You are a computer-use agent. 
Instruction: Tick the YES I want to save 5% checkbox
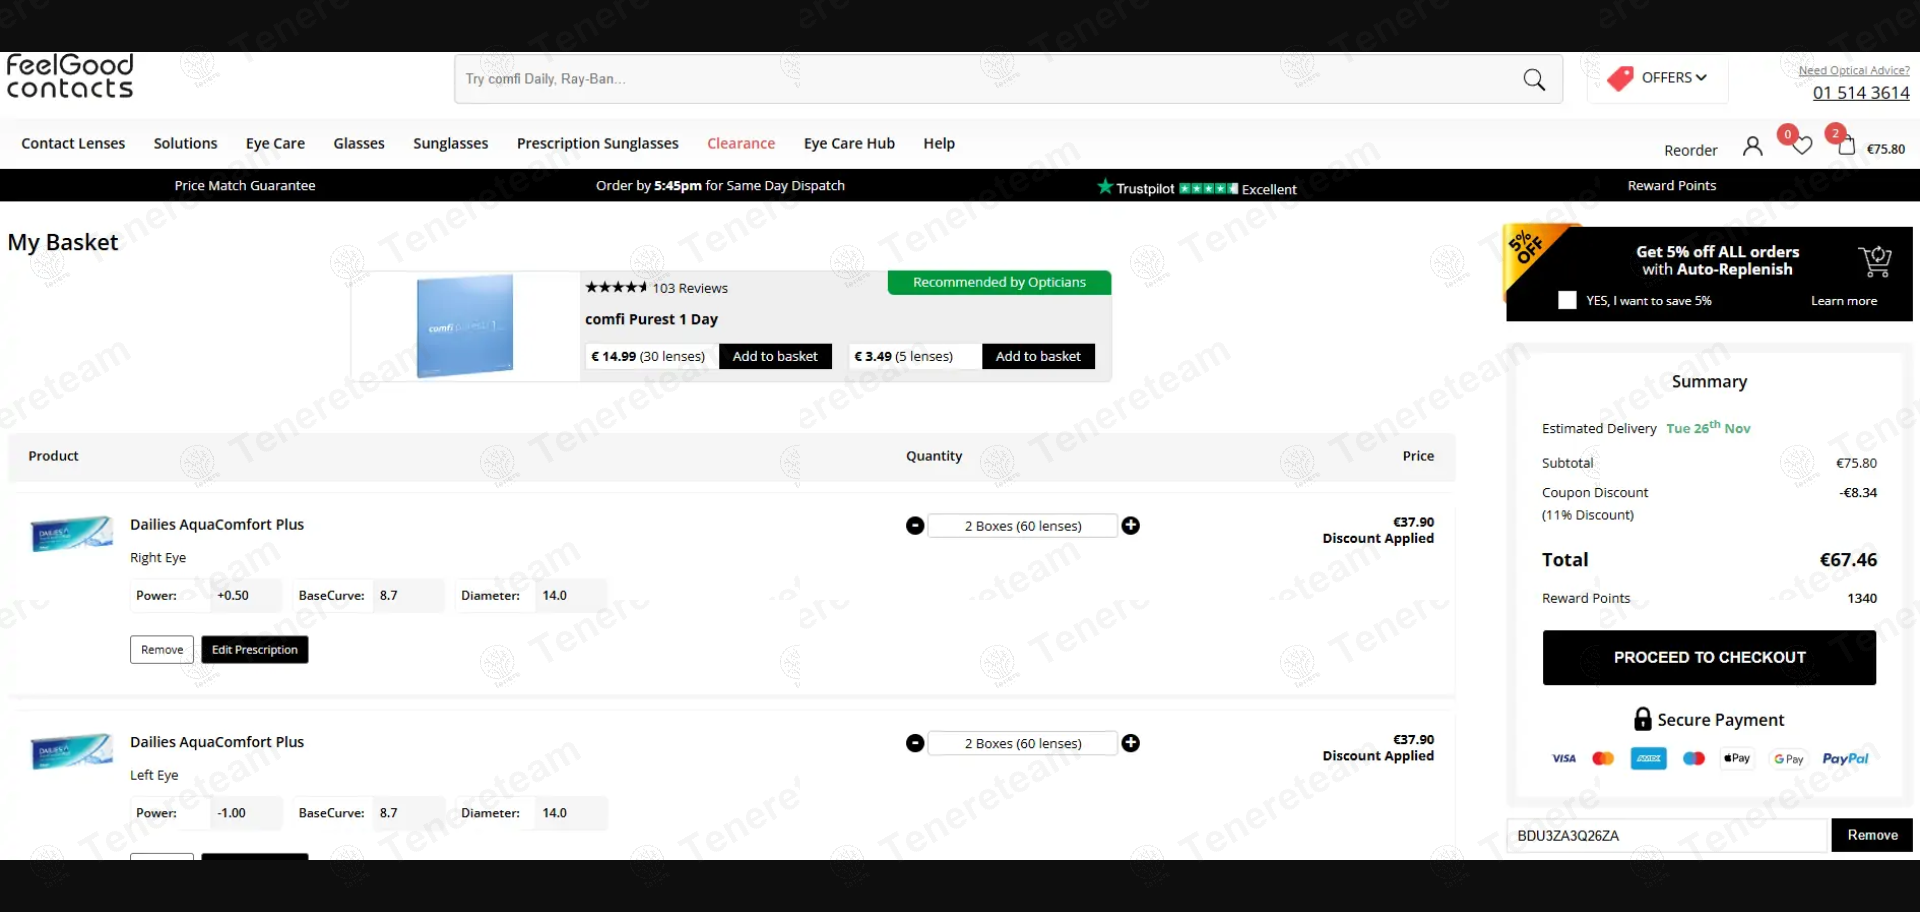pyautogui.click(x=1567, y=300)
